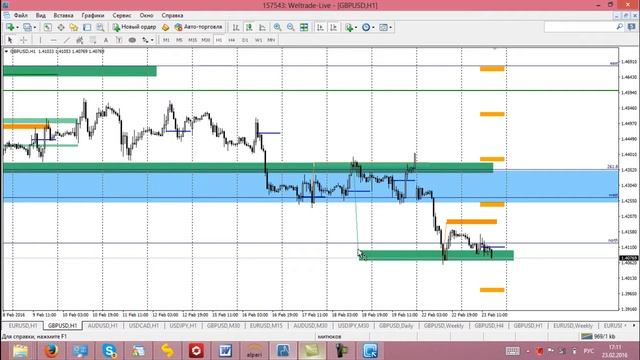The image size is (640, 360).
Task: Select the crosshair tool
Action: tap(23, 40)
